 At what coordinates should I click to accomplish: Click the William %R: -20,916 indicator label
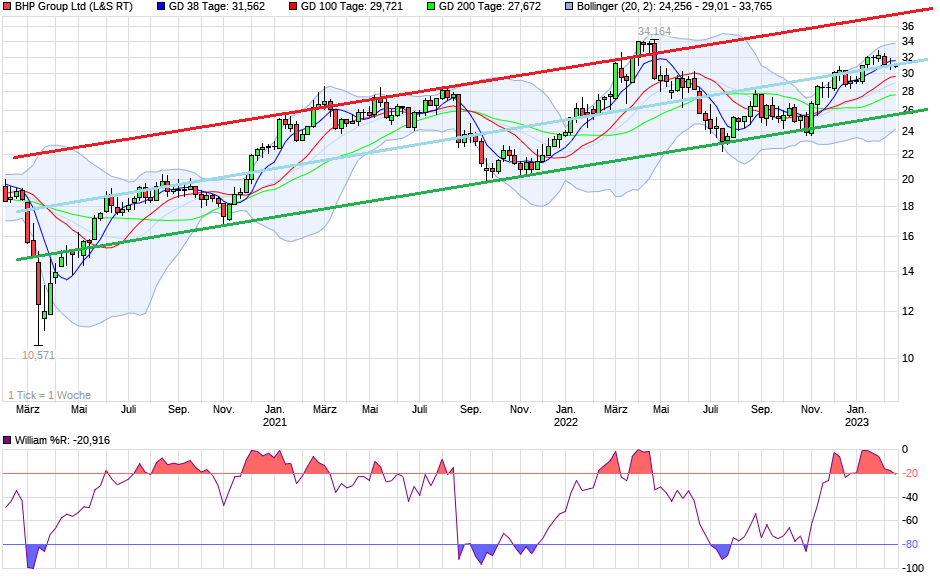62,438
